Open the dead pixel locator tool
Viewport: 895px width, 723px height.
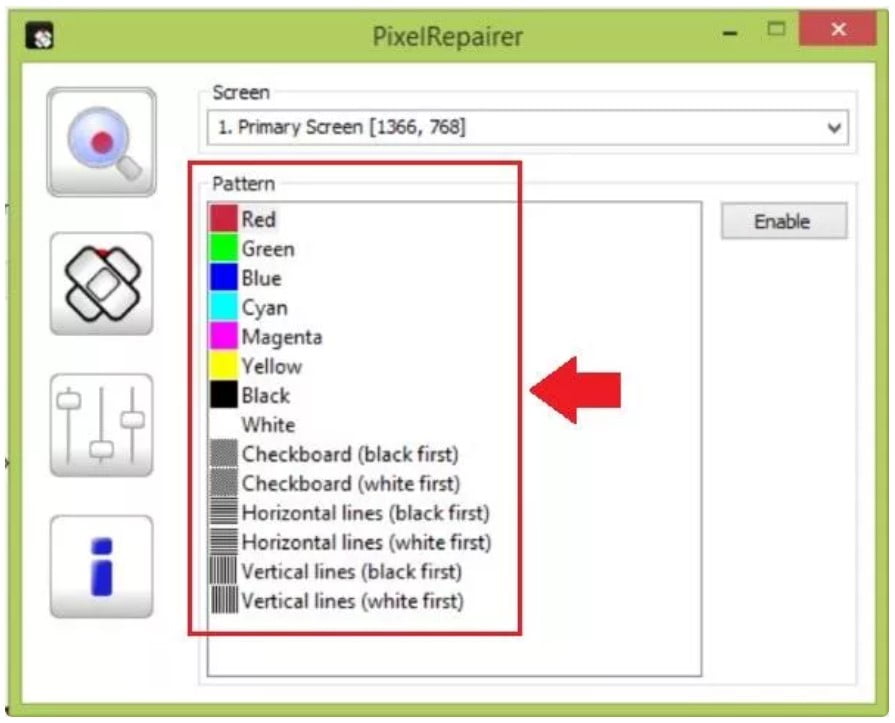click(102, 142)
